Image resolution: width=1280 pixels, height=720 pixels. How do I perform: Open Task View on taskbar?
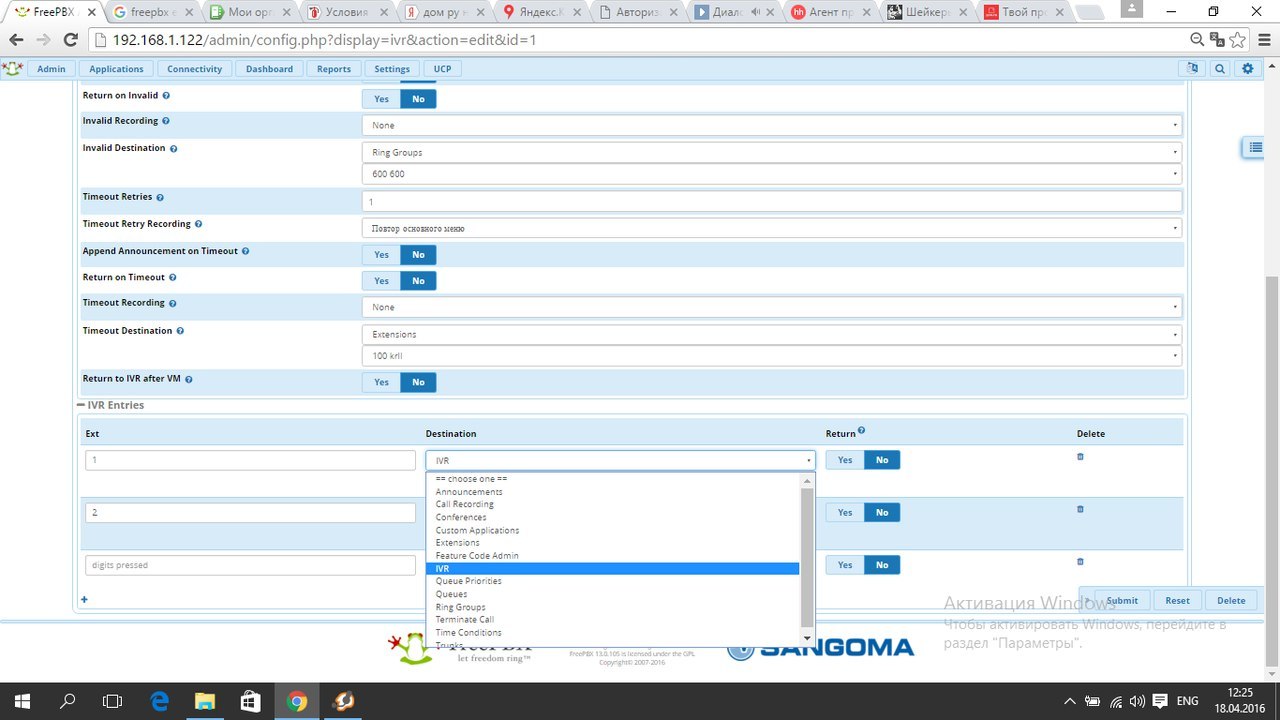[x=113, y=701]
